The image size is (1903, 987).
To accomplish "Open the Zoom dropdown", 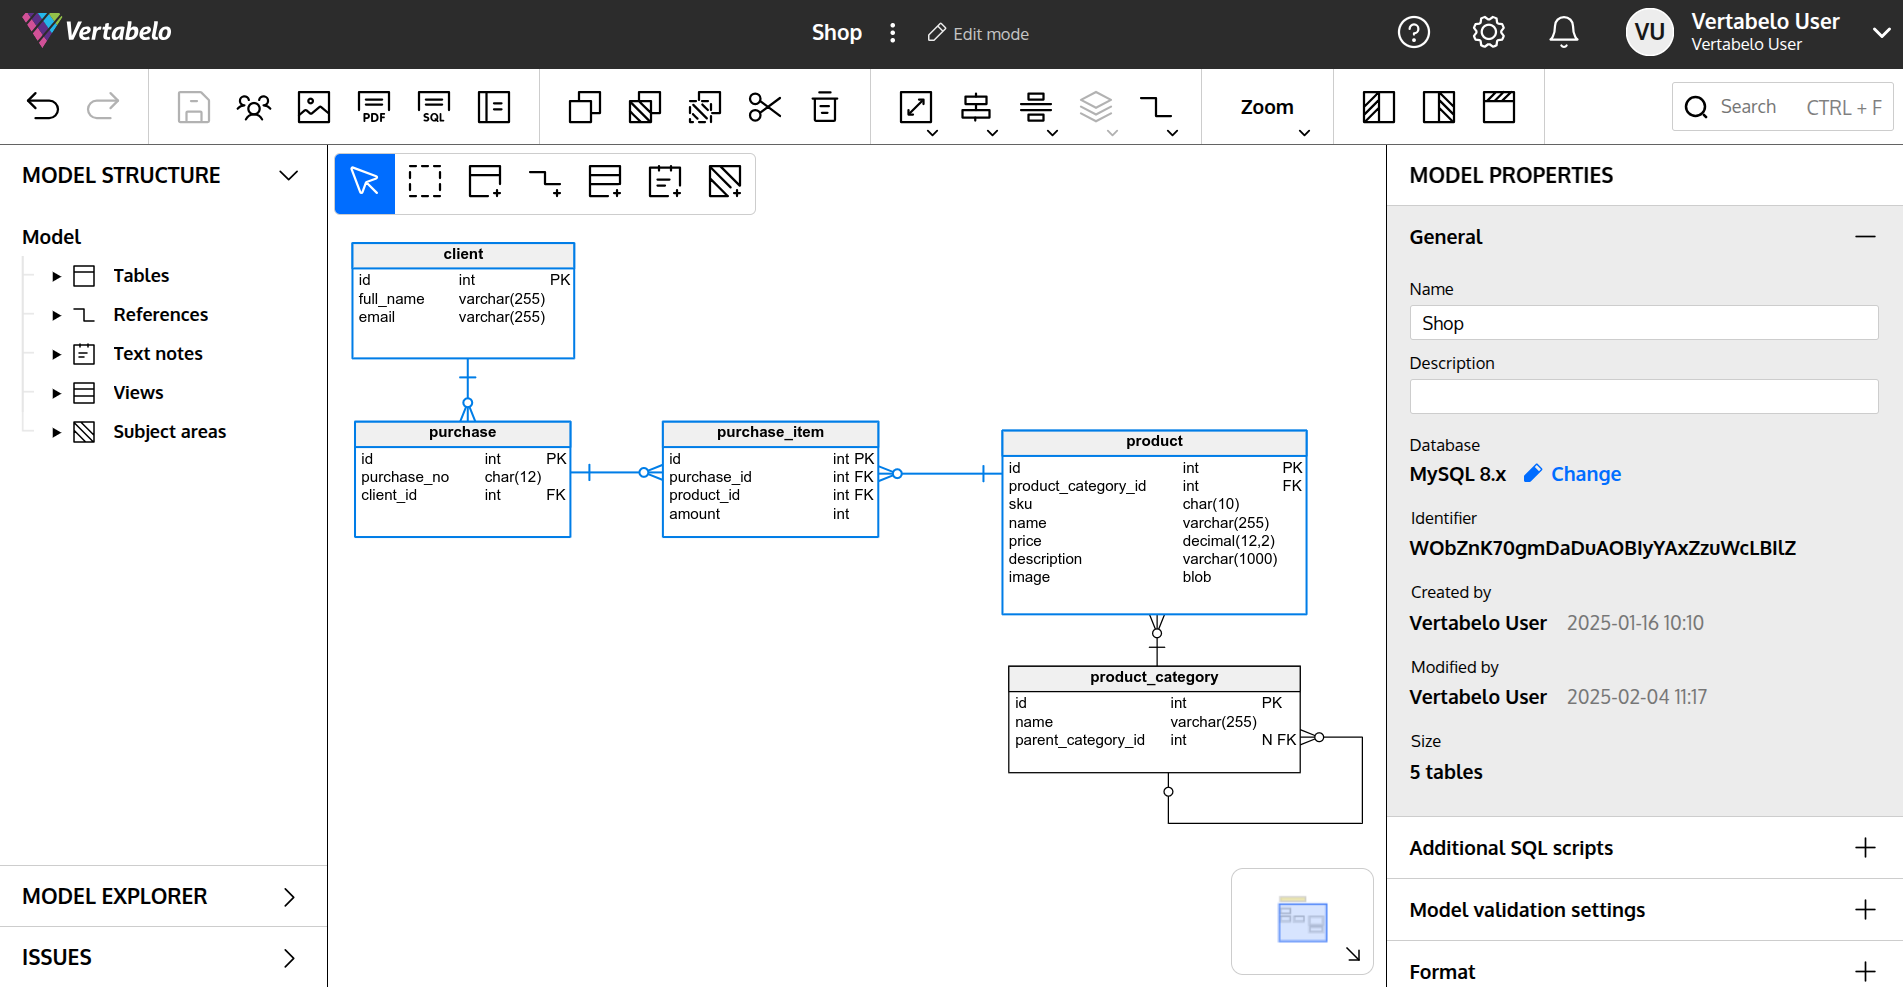I will 1267,108.
